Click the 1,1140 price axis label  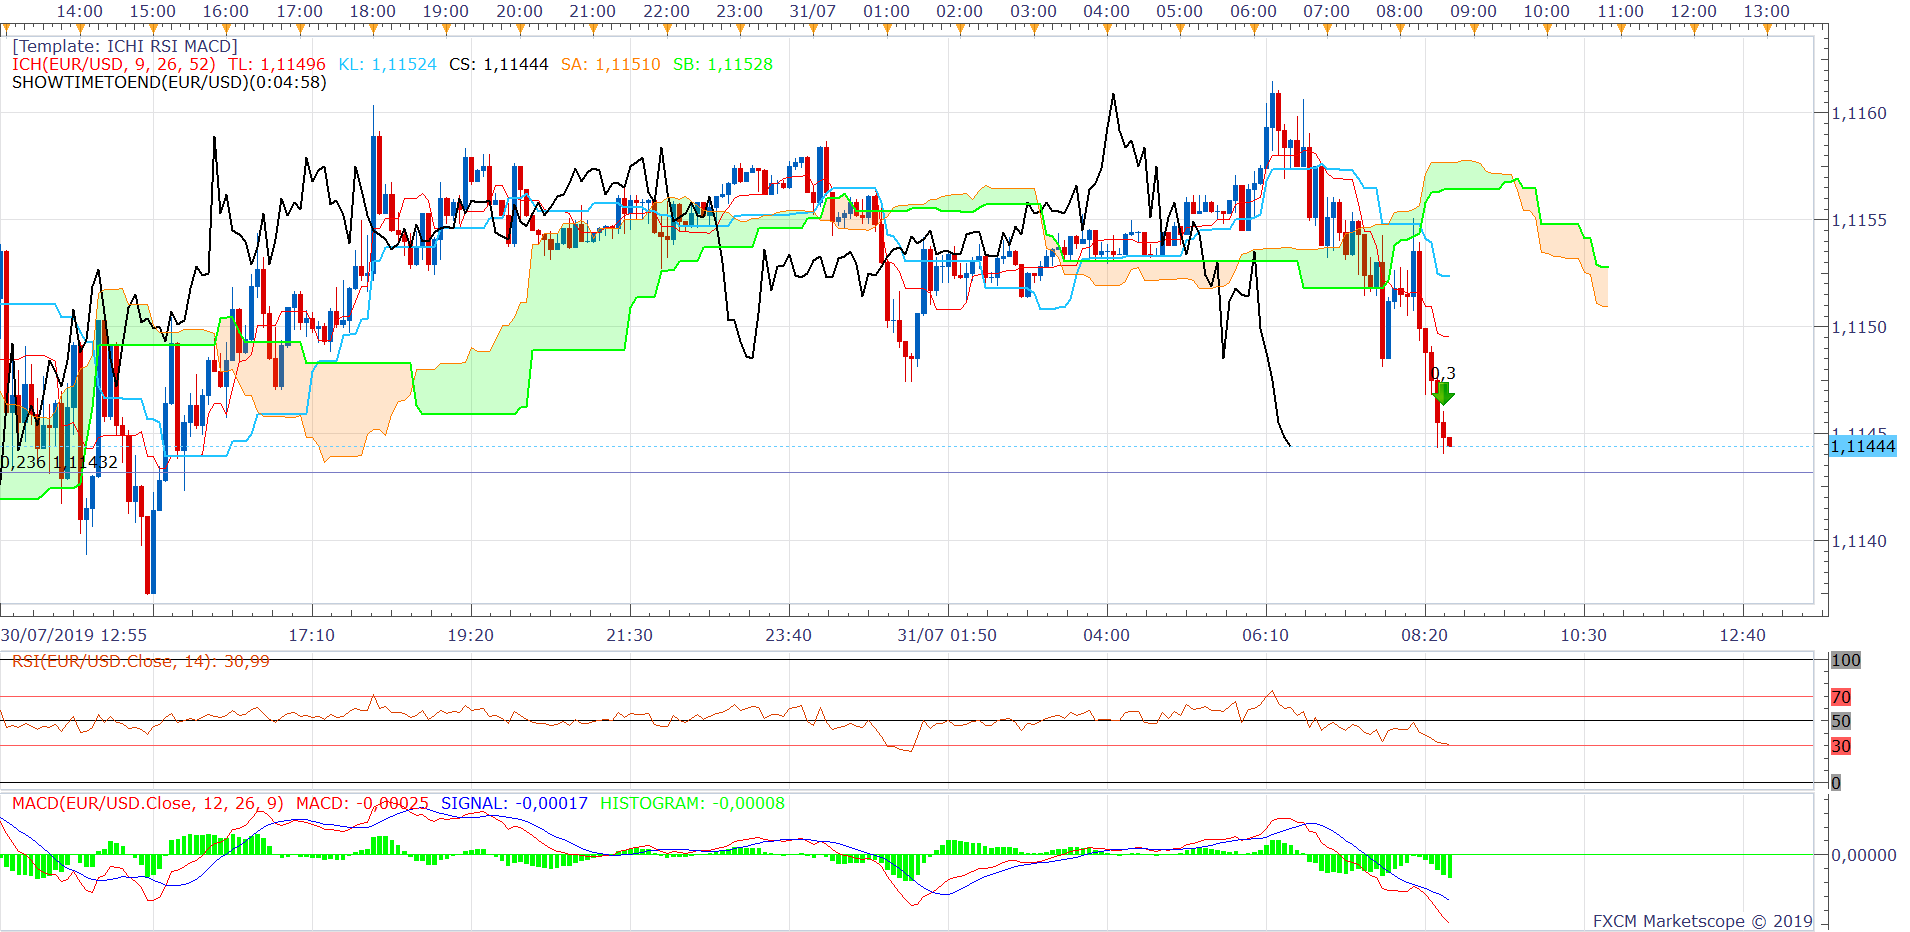tap(1859, 541)
